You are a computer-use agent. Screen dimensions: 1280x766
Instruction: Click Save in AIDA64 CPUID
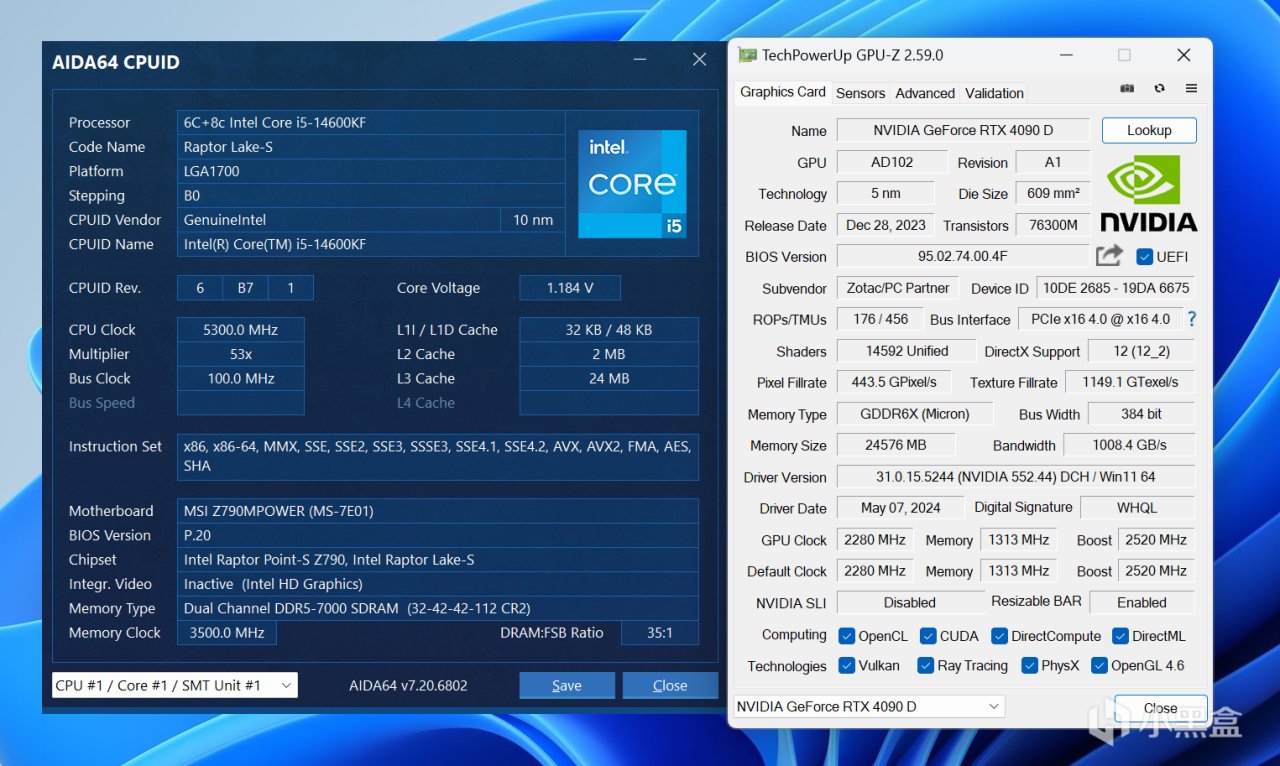[x=567, y=685]
